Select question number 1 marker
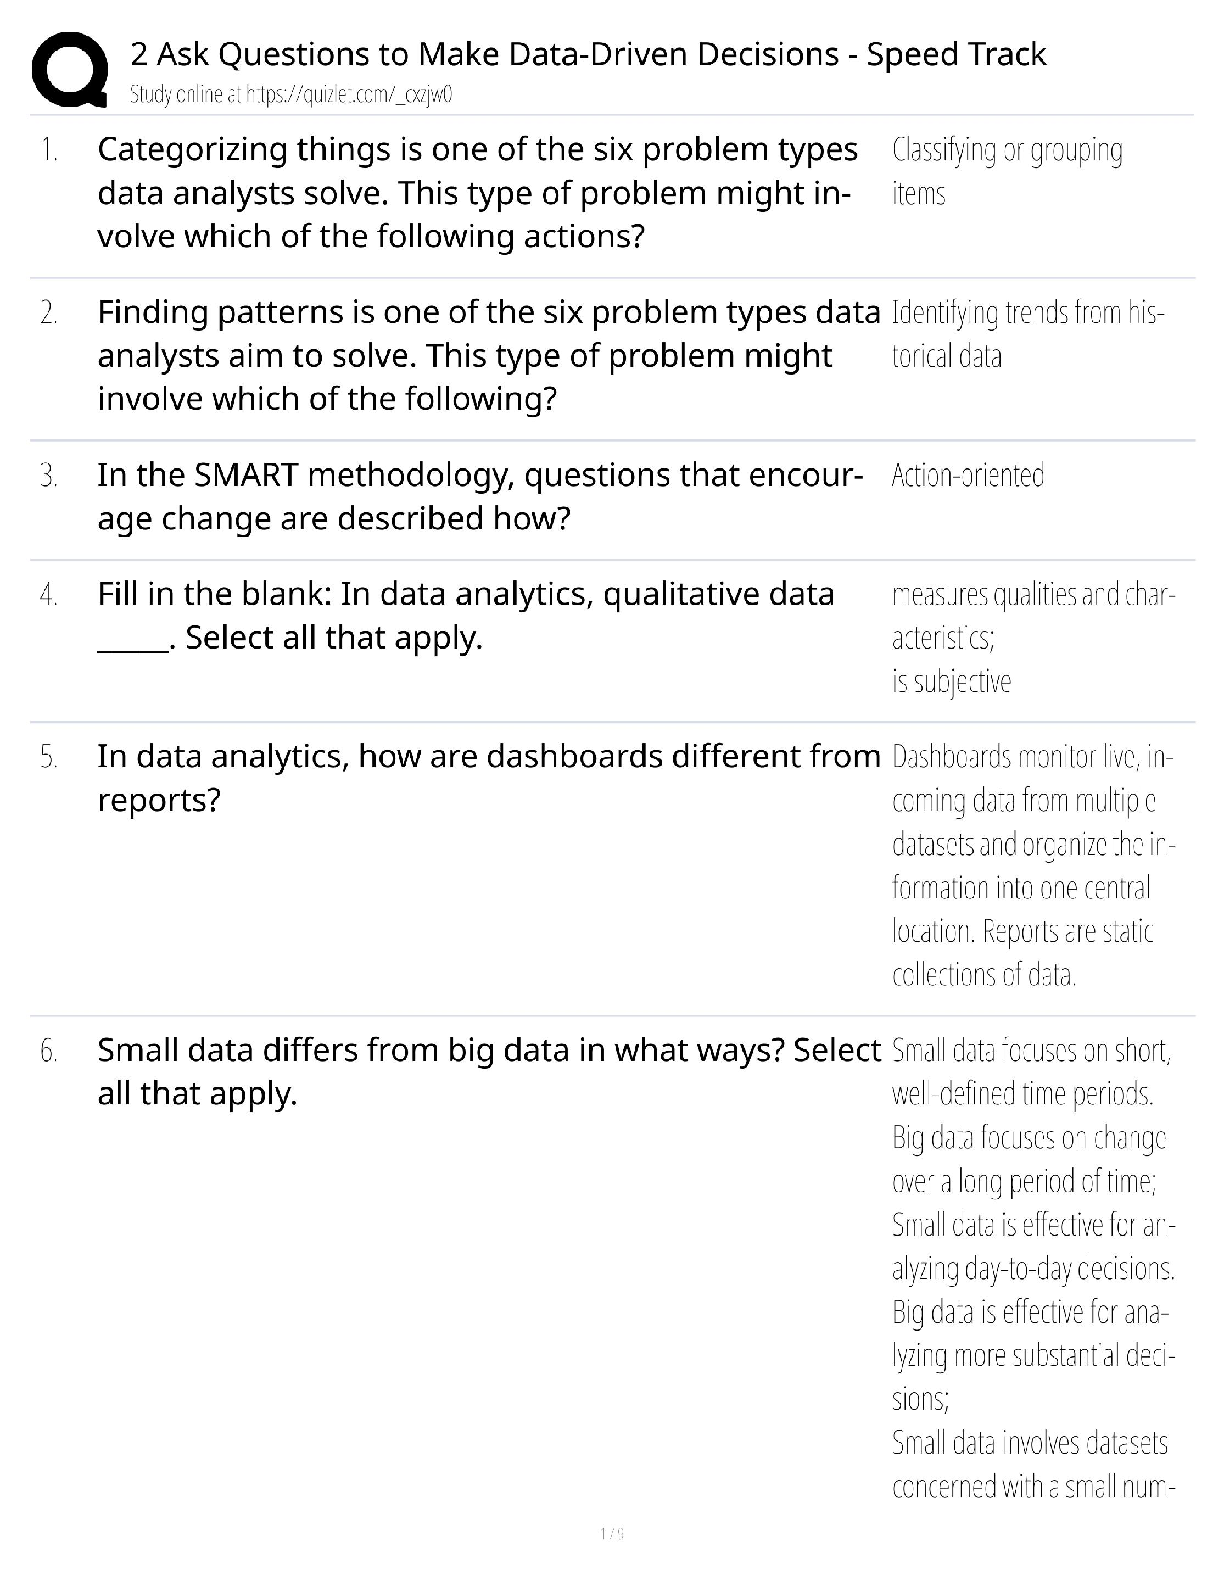The width and height of the screenshot is (1224, 1584). pyautogui.click(x=49, y=151)
